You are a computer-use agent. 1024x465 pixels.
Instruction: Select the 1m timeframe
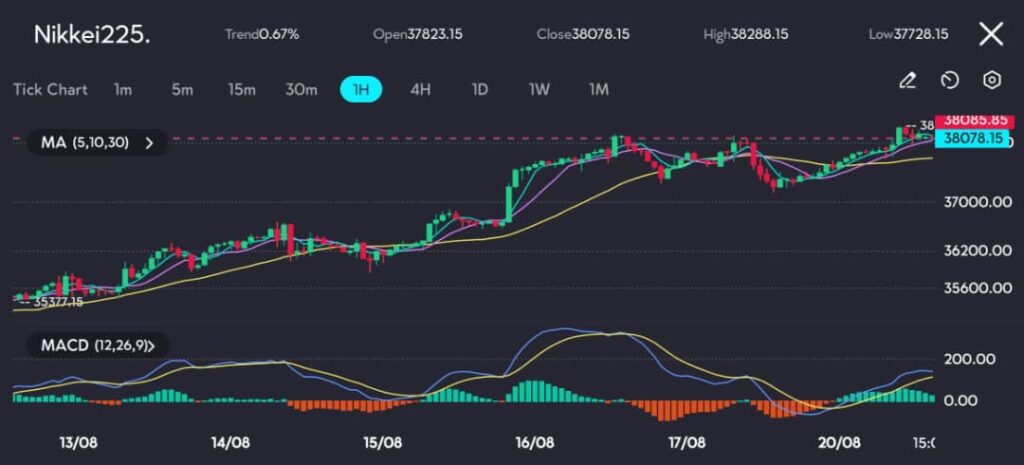click(x=123, y=89)
